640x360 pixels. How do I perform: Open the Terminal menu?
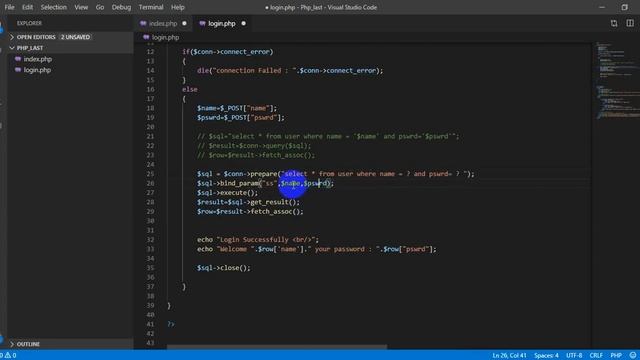(151, 7)
